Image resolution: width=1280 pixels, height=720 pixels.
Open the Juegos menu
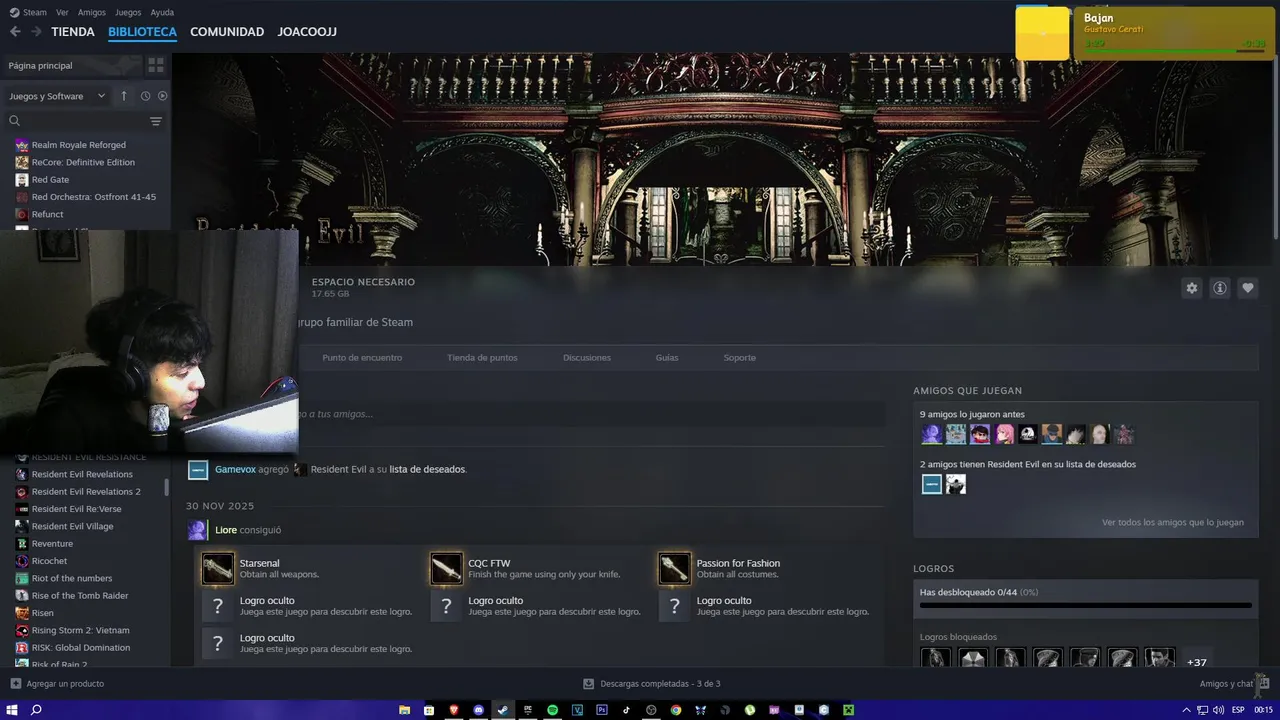tap(128, 12)
